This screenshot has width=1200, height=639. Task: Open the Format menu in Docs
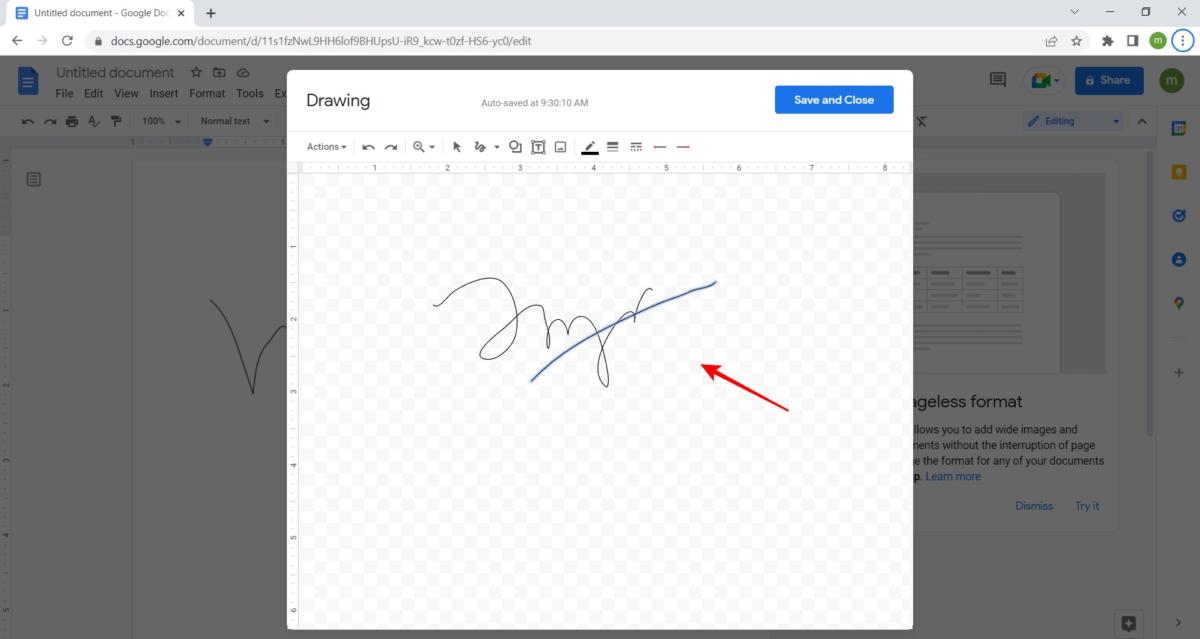click(207, 94)
